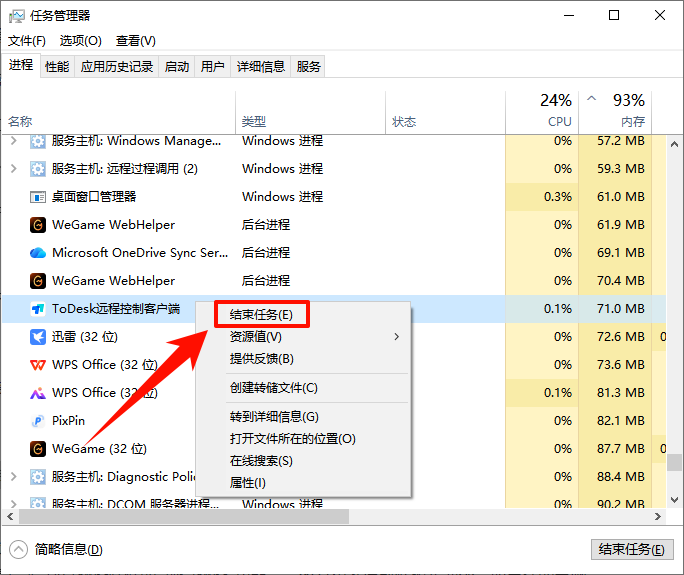Select Microsoft OneDrive Sync Ser... row name
Image resolution: width=684 pixels, height=575 pixels.
[x=140, y=253]
